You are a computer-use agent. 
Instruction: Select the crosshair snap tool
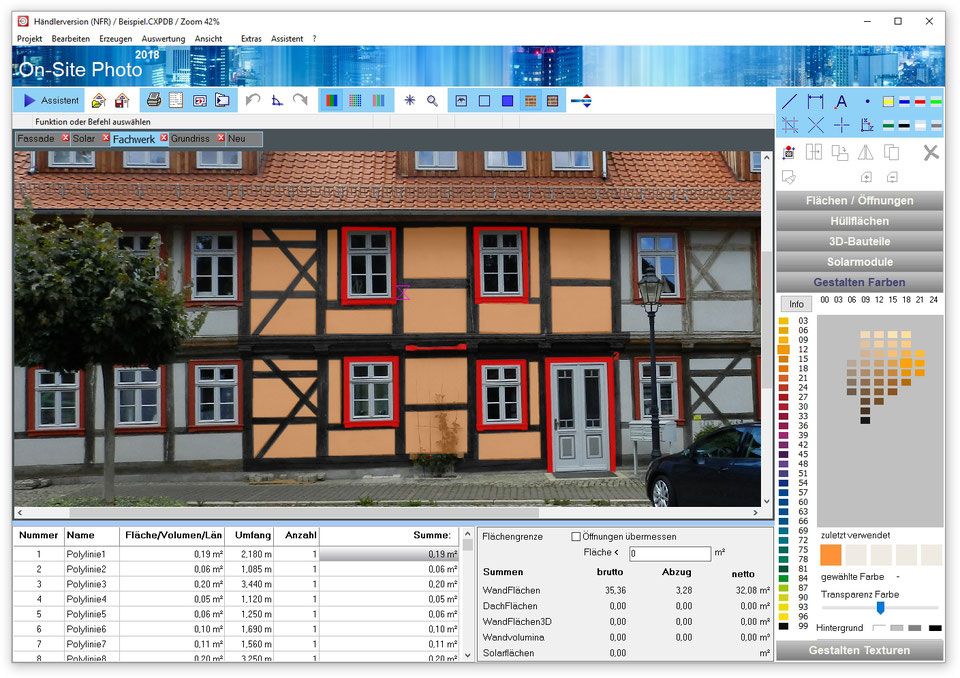pyautogui.click(x=842, y=125)
